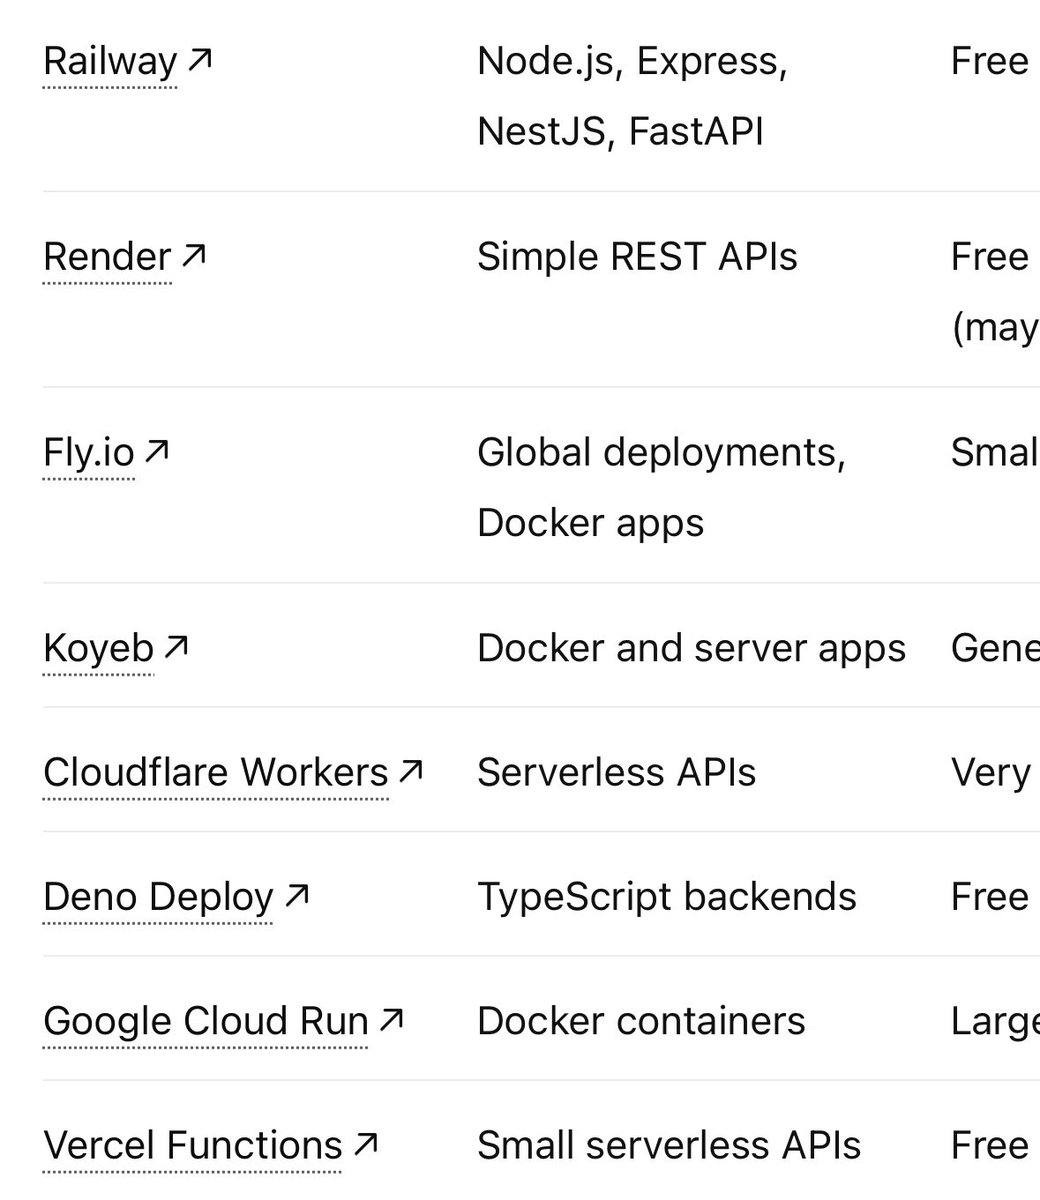Click the 'TypeScript backends' cell

point(666,897)
